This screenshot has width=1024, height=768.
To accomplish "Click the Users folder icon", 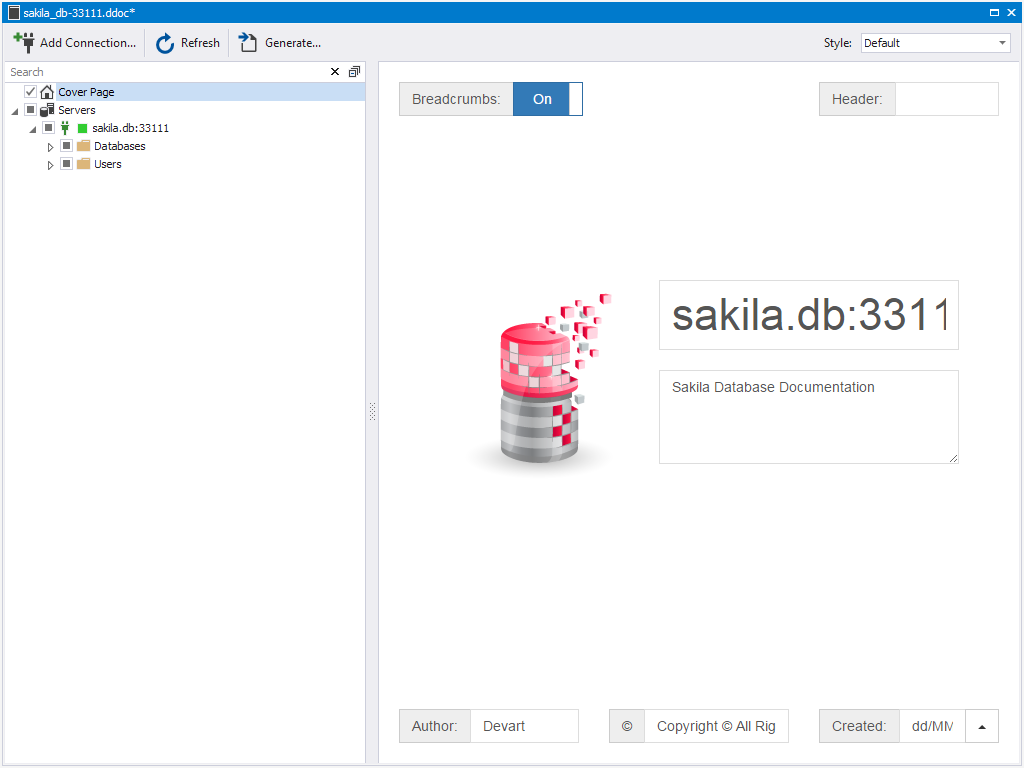I will pos(84,164).
